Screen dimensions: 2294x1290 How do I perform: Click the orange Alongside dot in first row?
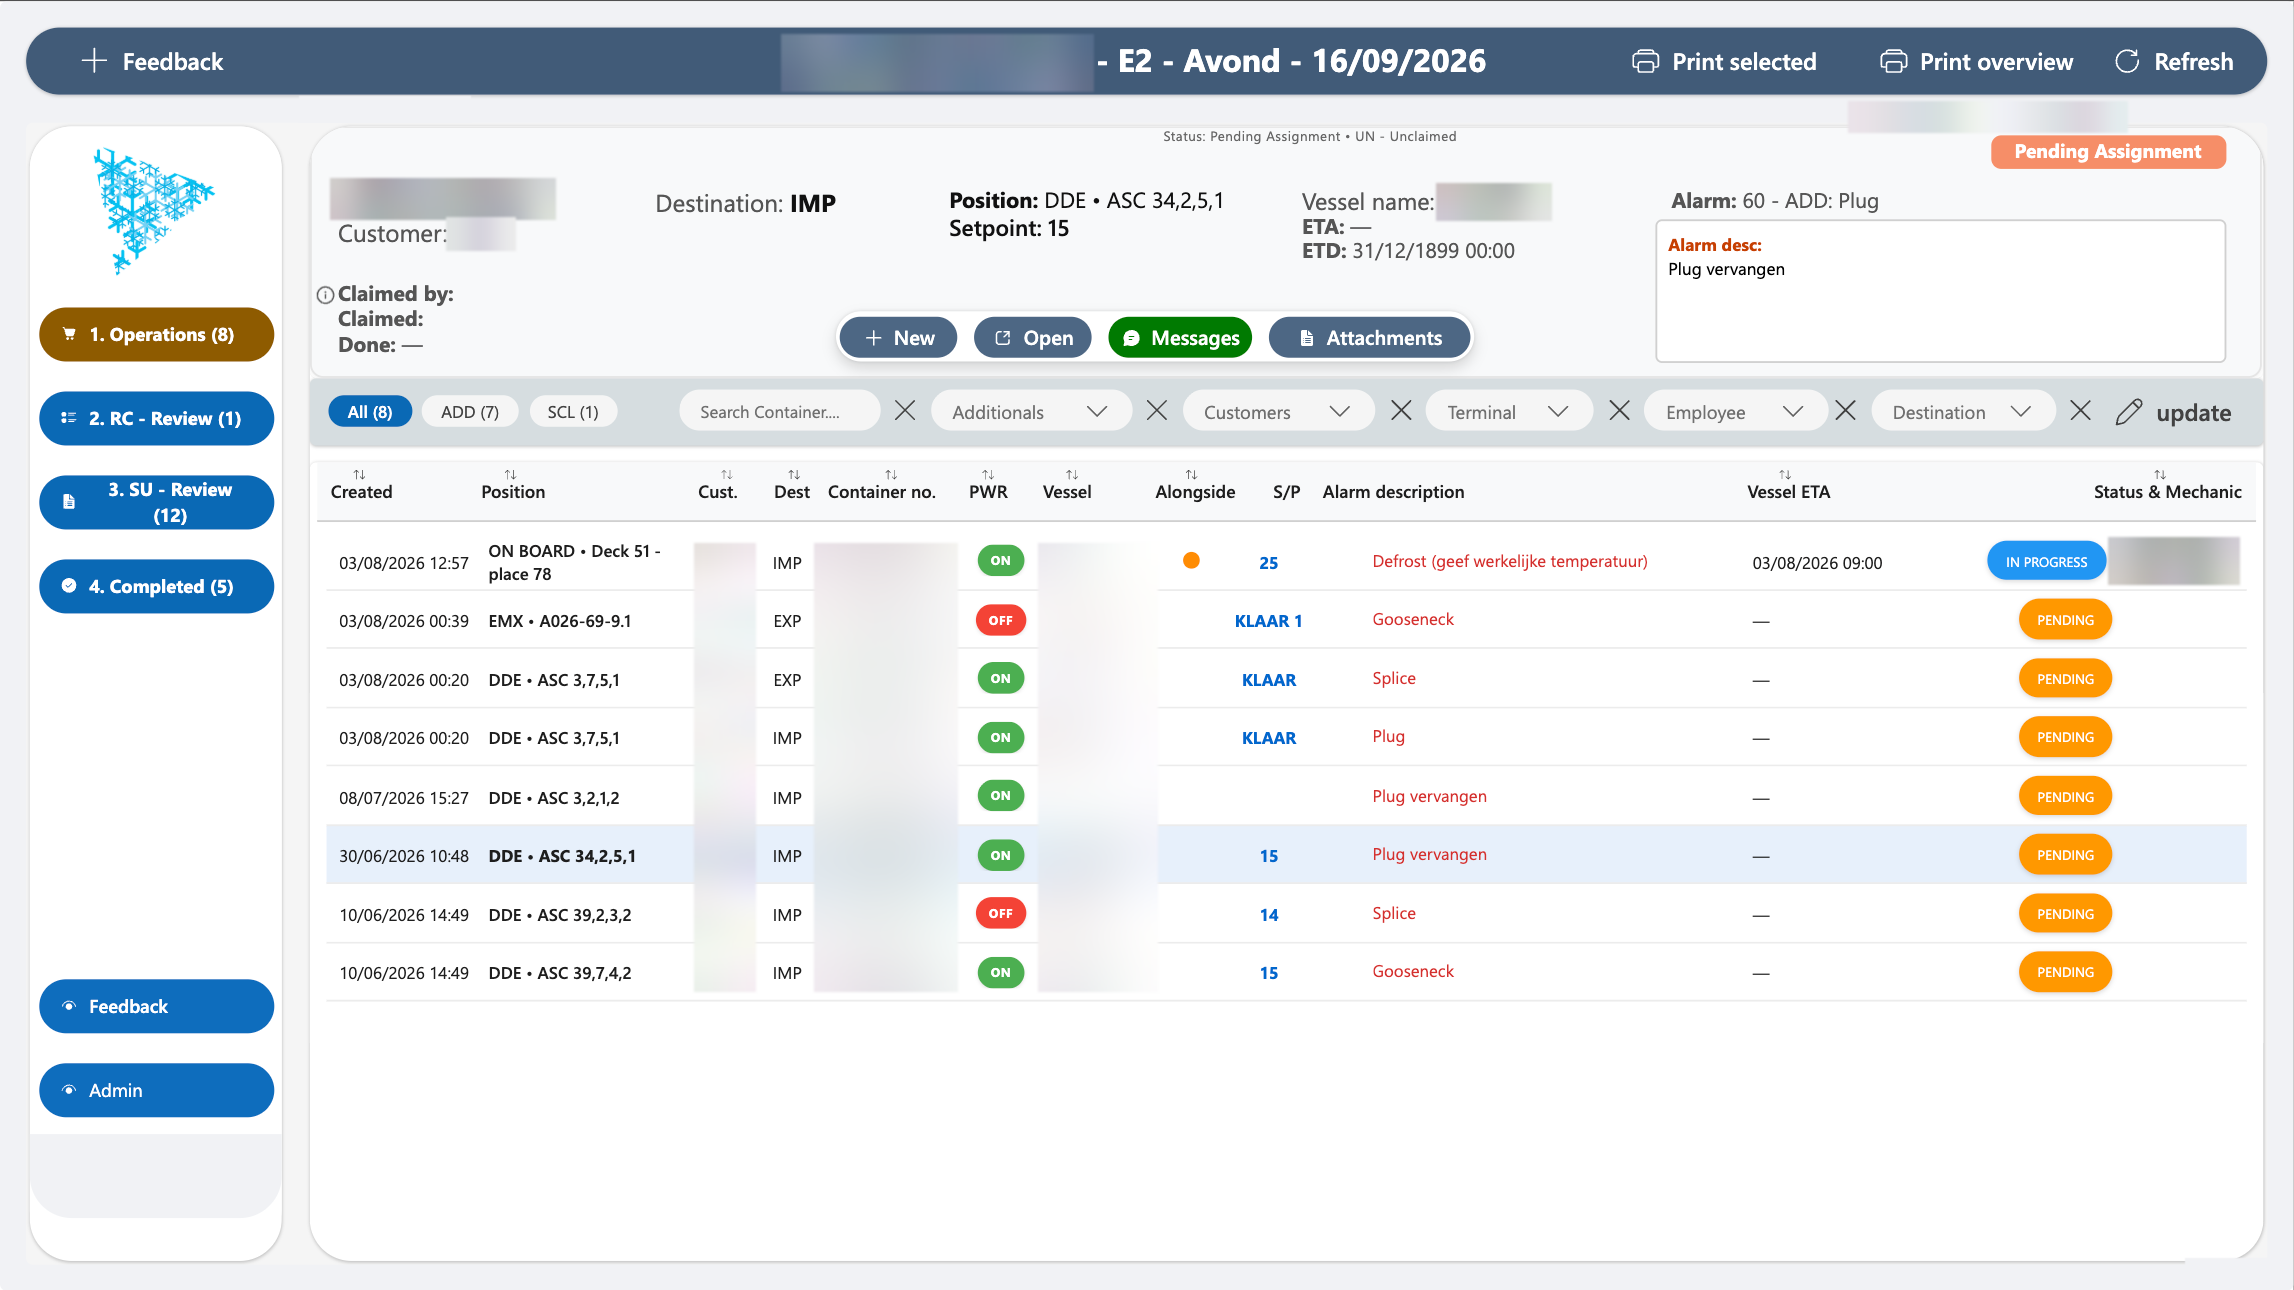[x=1191, y=561]
